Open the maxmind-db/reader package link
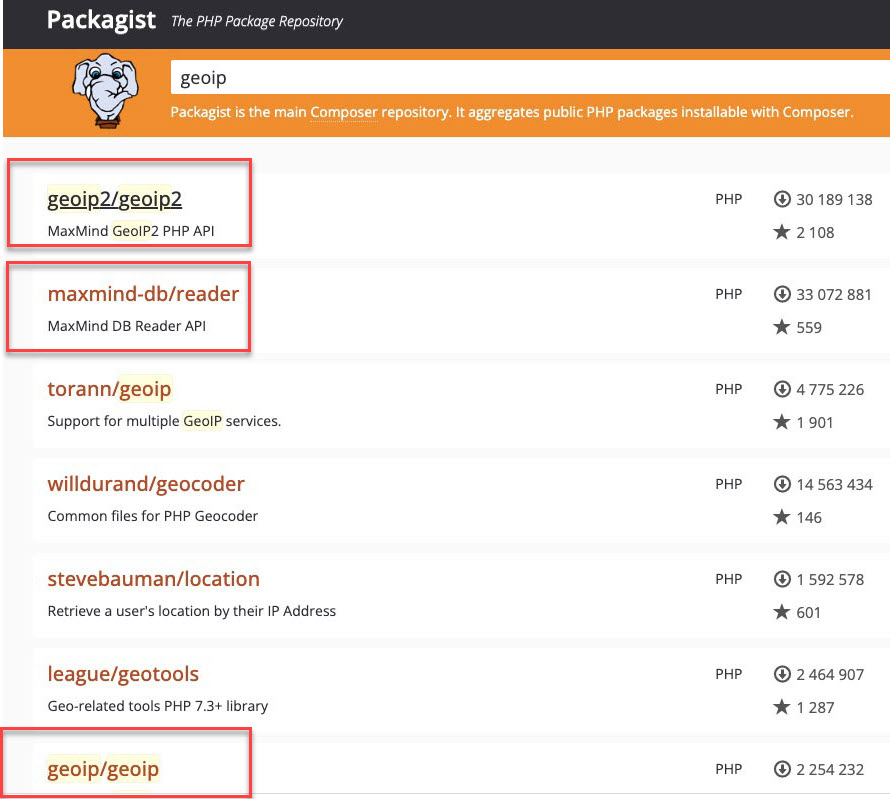890x799 pixels. [143, 294]
